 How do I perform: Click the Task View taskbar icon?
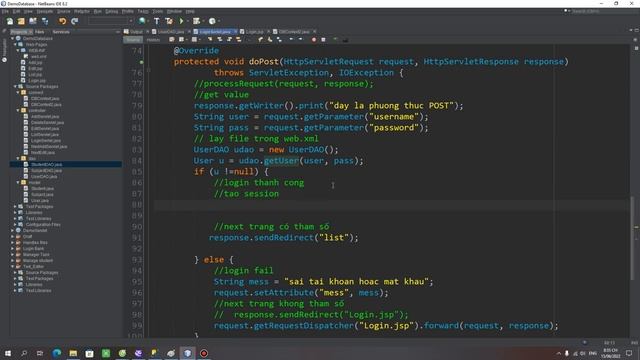click(x=40, y=353)
